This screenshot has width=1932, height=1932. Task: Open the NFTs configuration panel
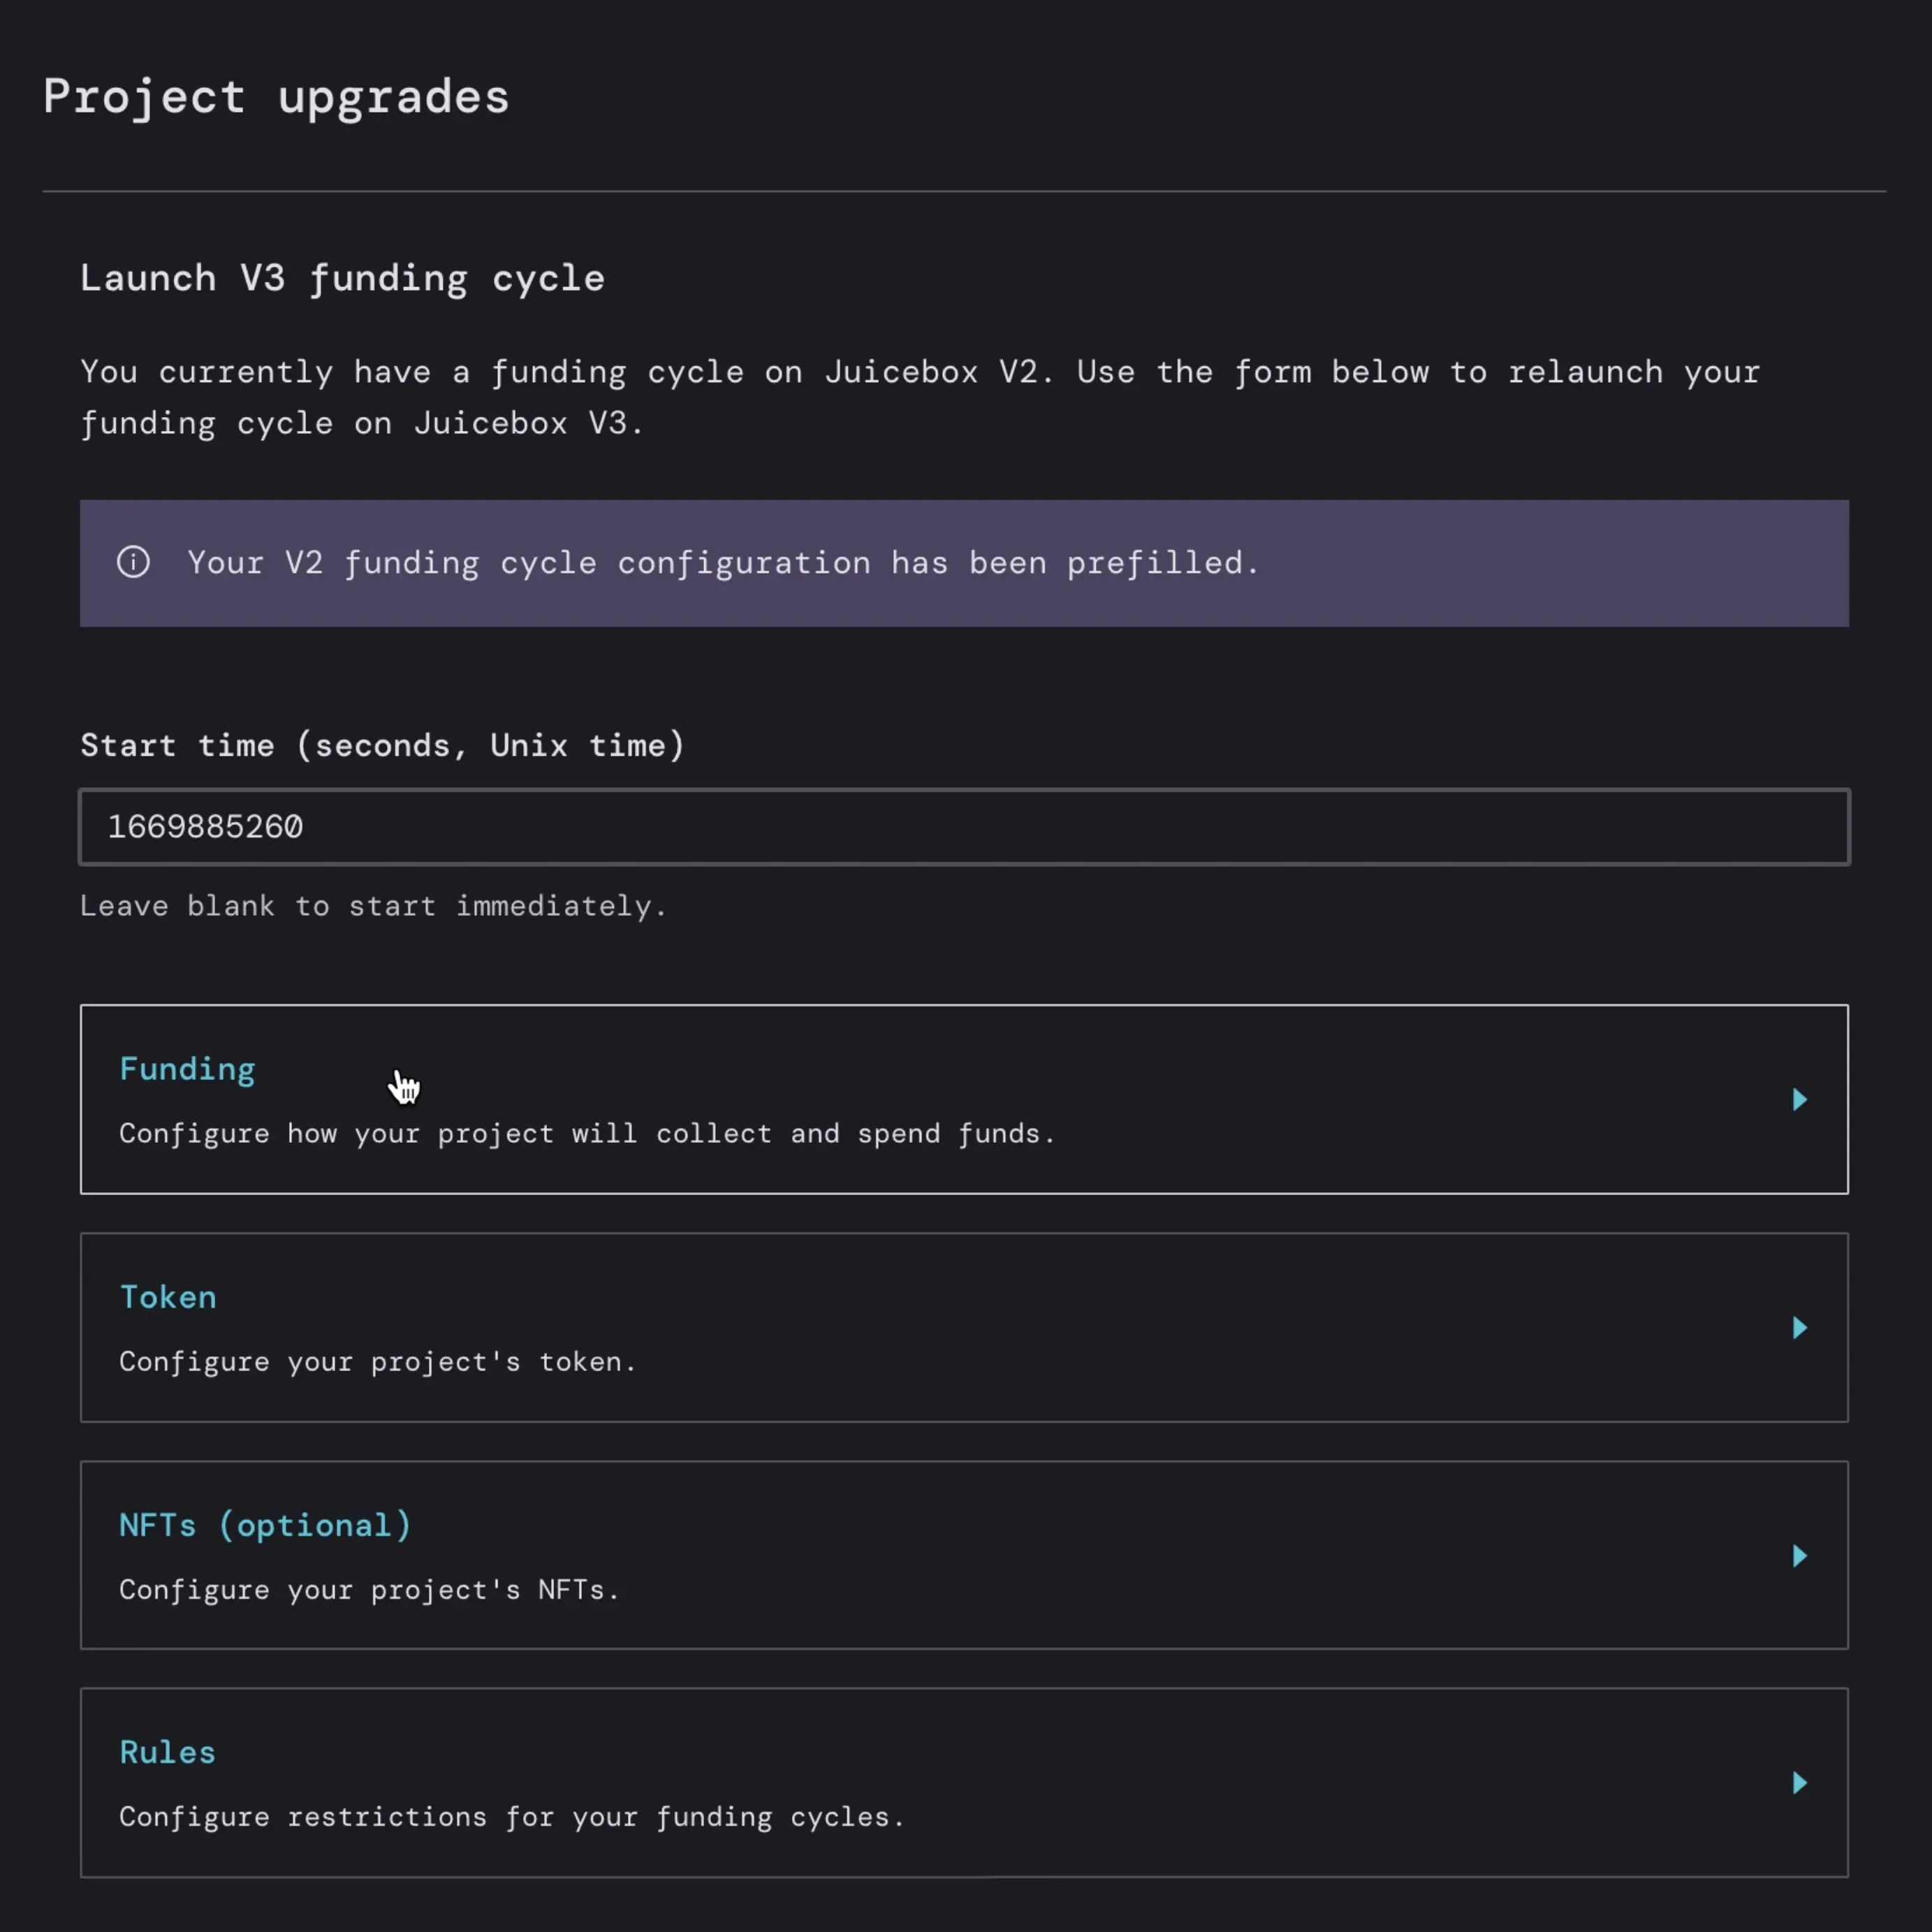point(265,1524)
